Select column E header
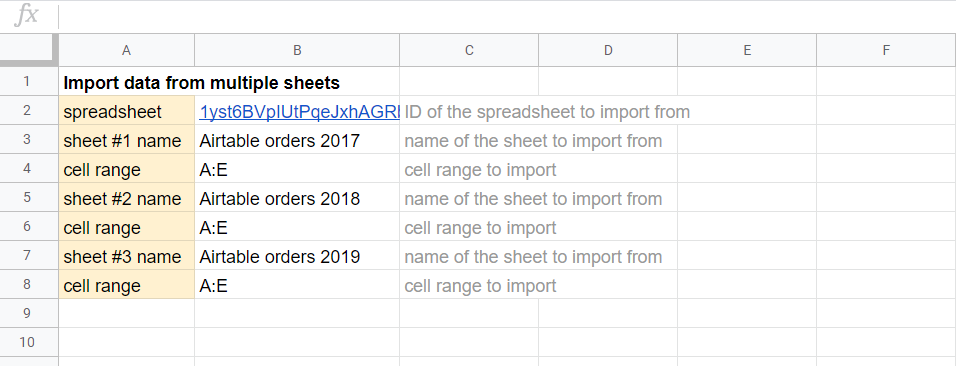This screenshot has width=956, height=366. tap(747, 51)
